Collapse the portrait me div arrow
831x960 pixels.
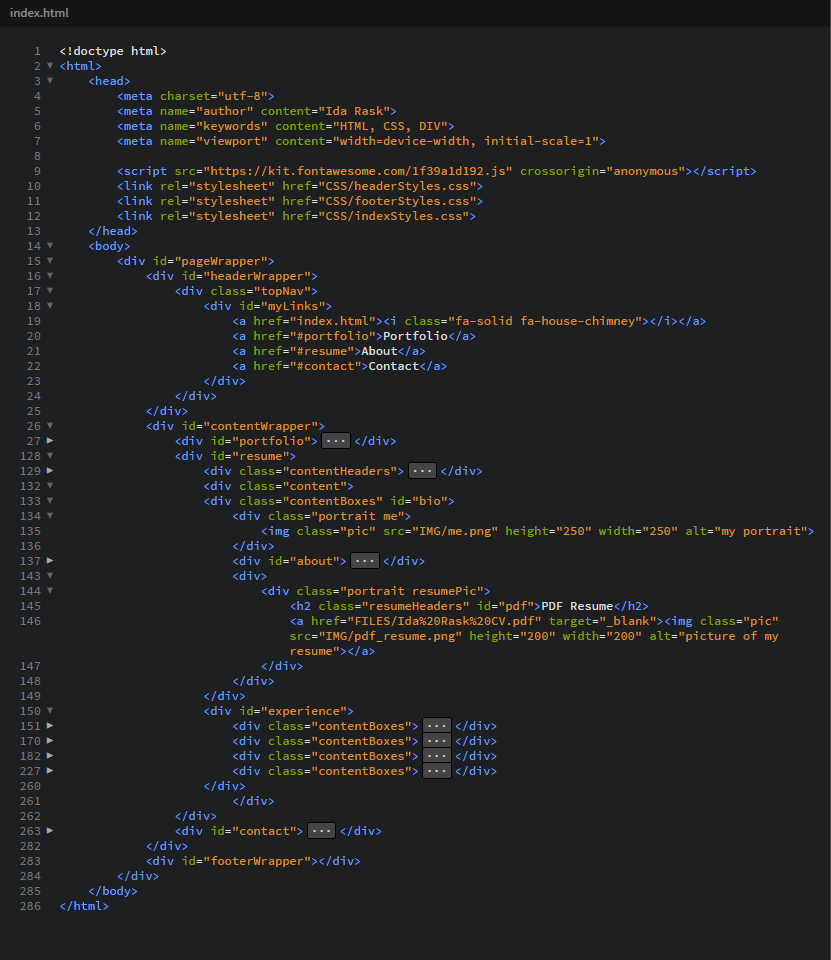[x=50, y=516]
